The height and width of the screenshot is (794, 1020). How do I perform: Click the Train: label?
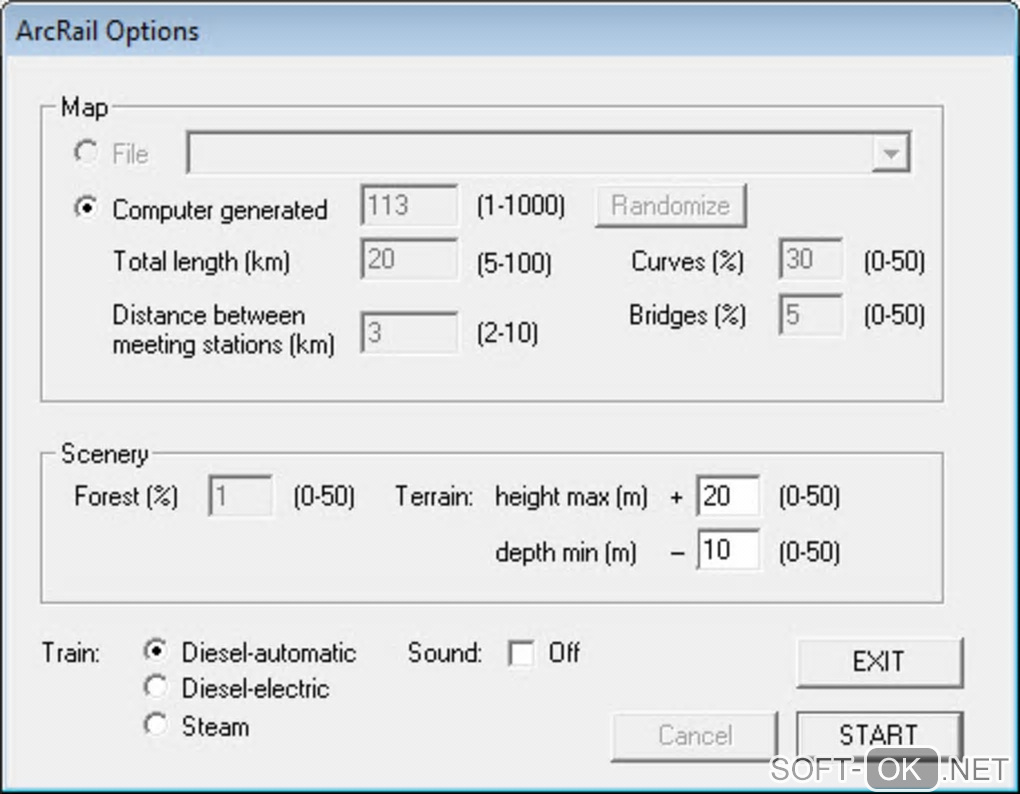[71, 652]
